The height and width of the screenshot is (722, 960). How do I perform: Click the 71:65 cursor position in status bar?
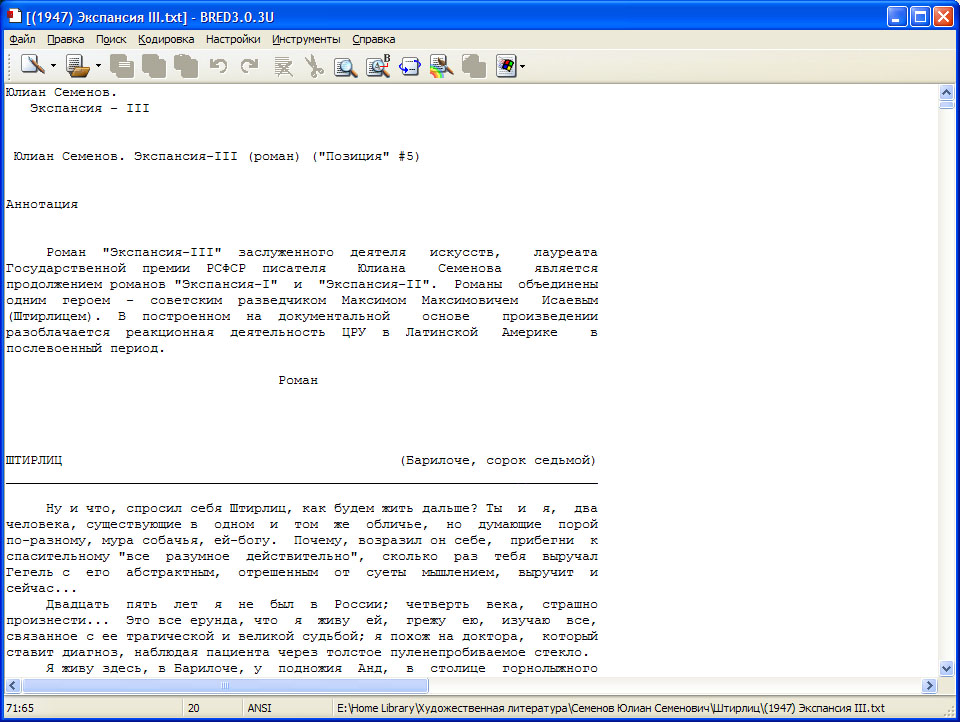[x=20, y=708]
